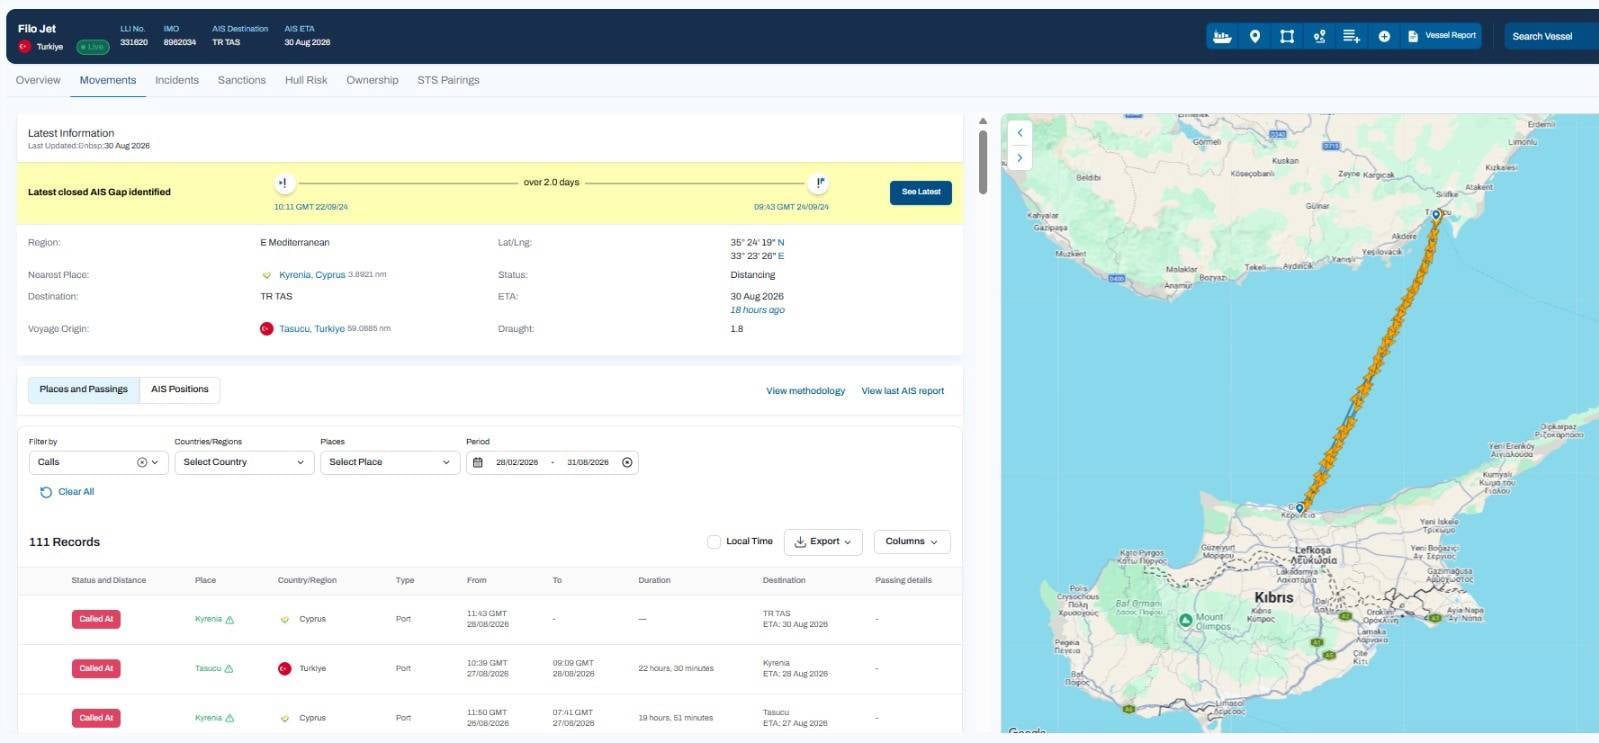This screenshot has height=743, width=1599.
Task: Click the Called At badge in first Kyrenia row
Action: point(96,619)
